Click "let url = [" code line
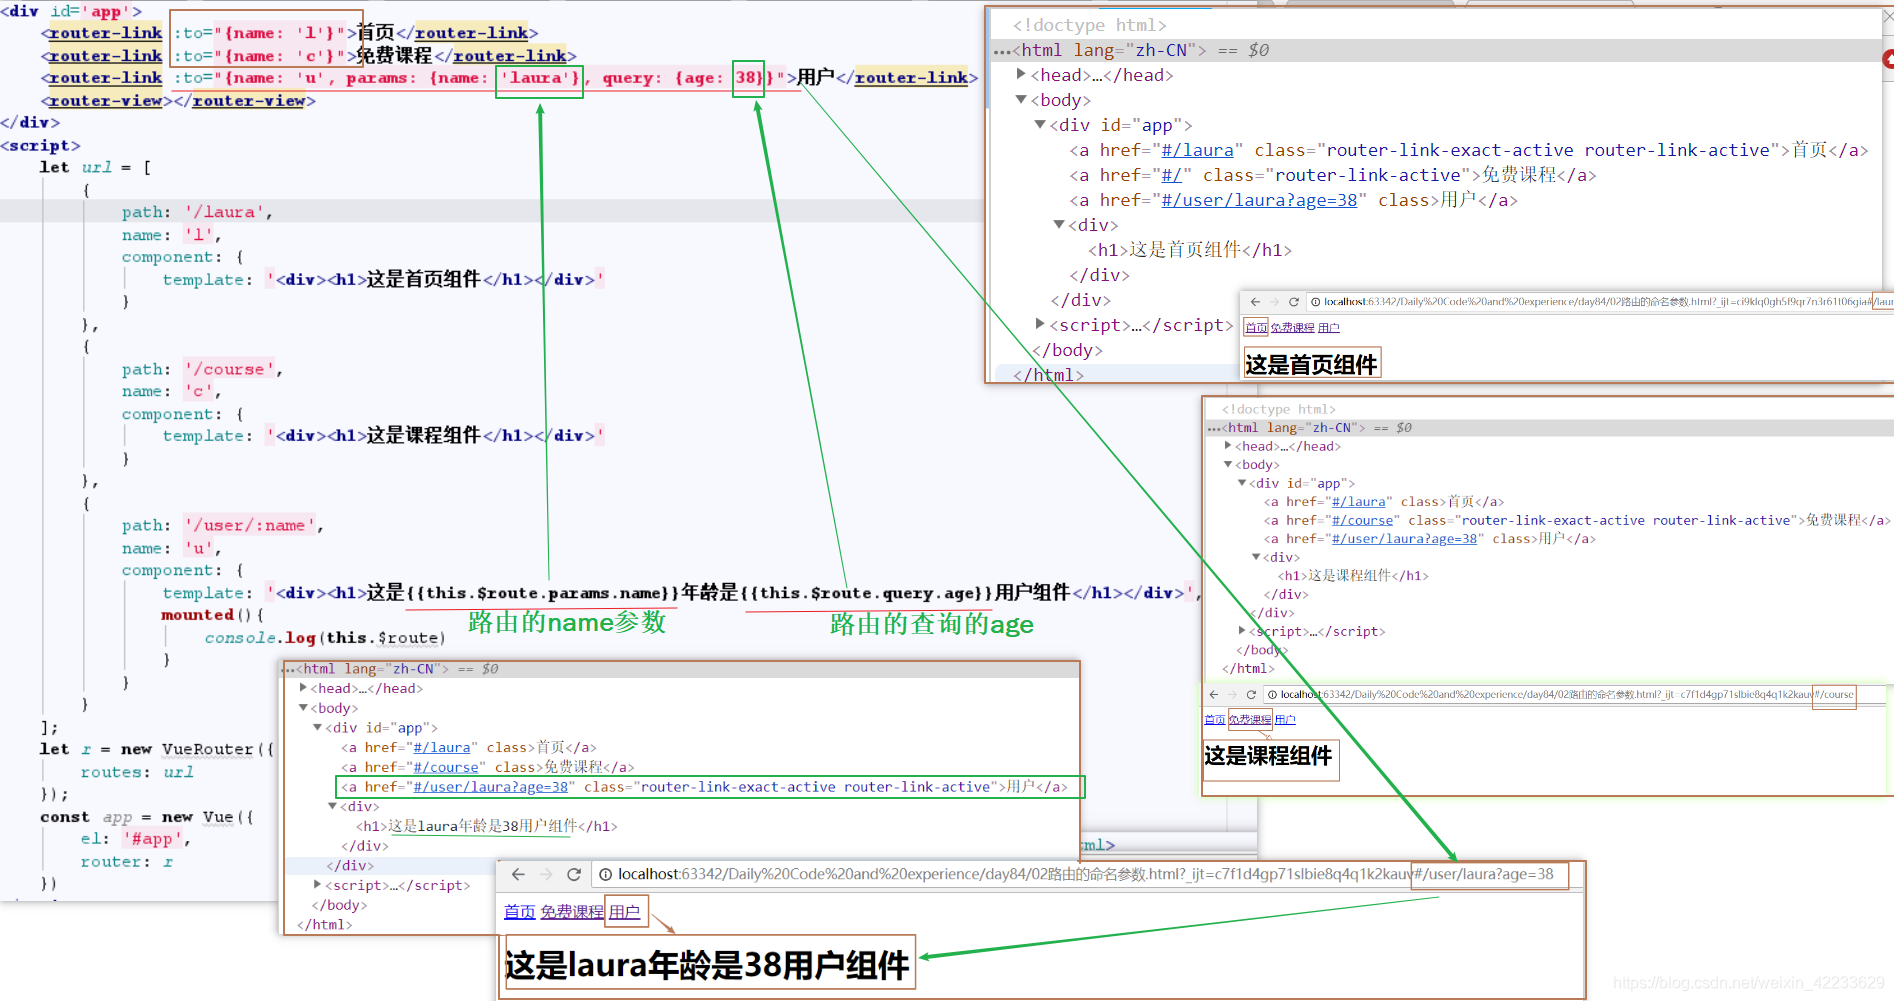 coord(95,167)
